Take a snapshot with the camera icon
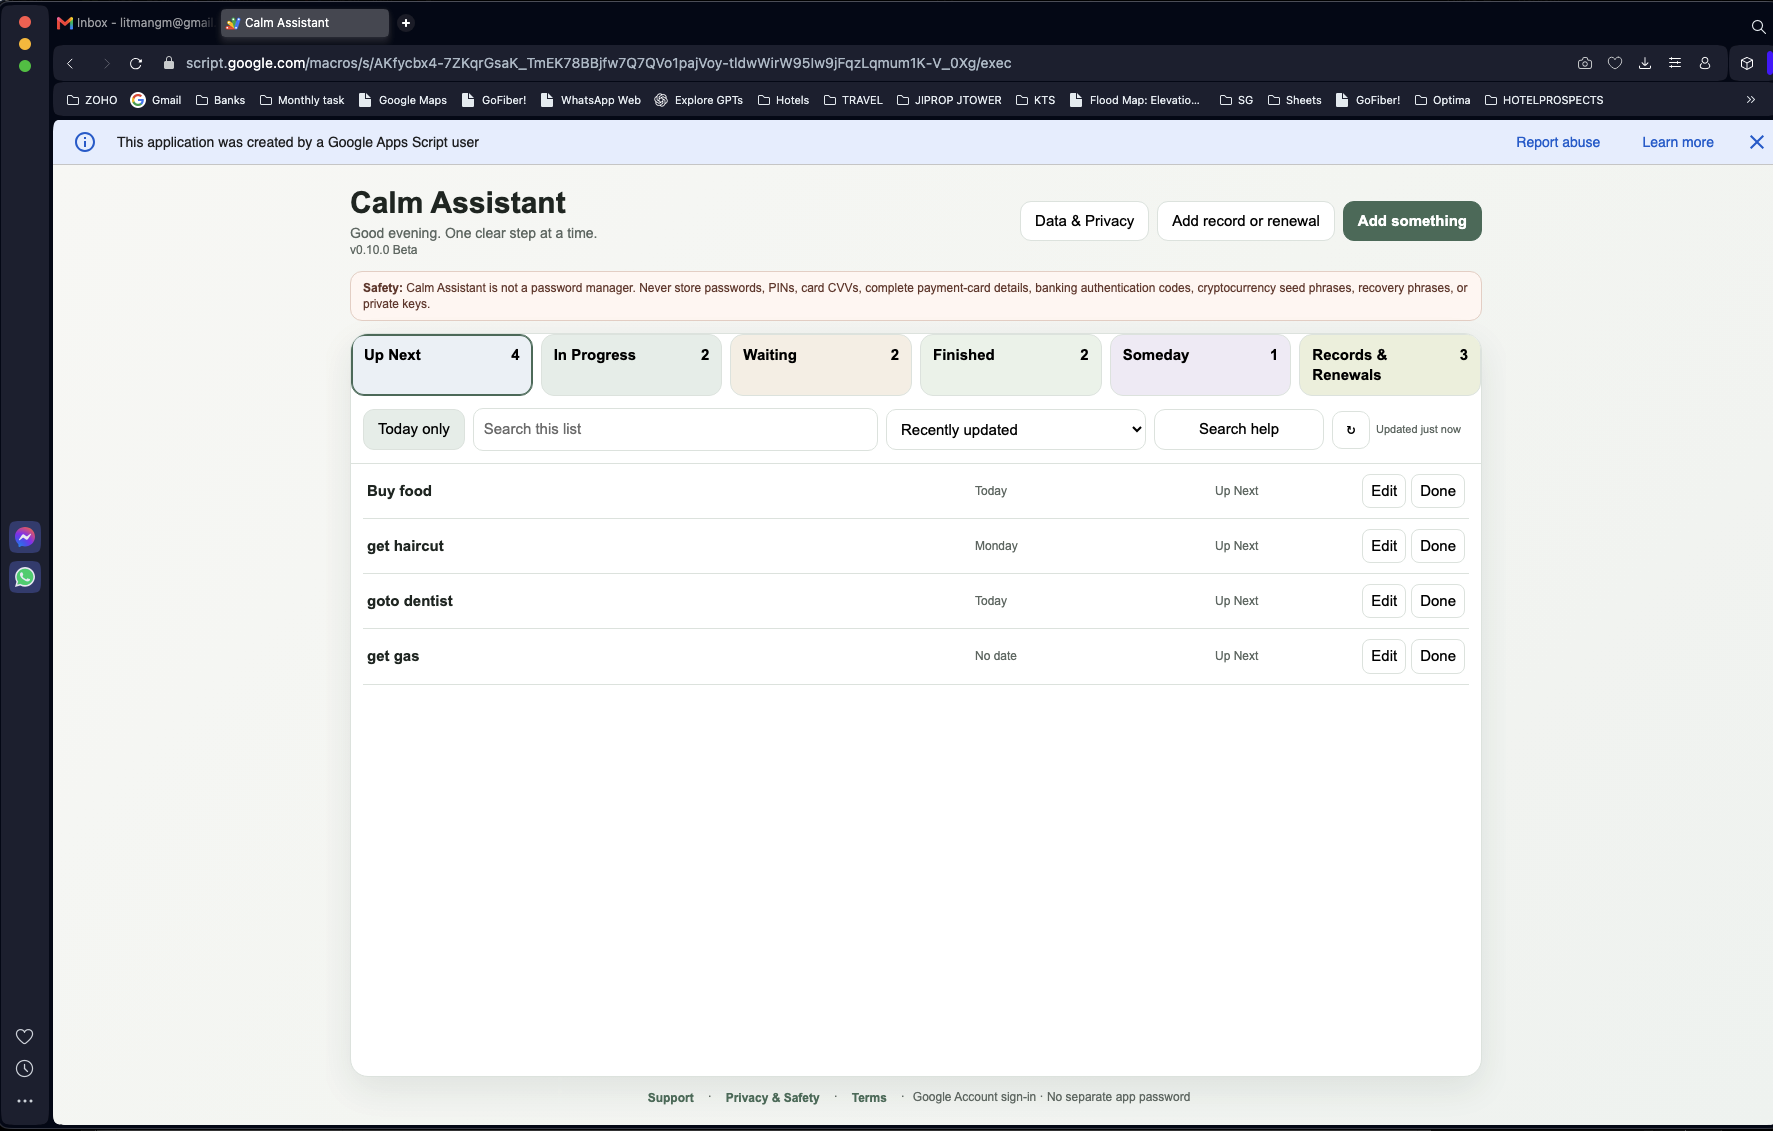1773x1131 pixels. coord(1585,63)
